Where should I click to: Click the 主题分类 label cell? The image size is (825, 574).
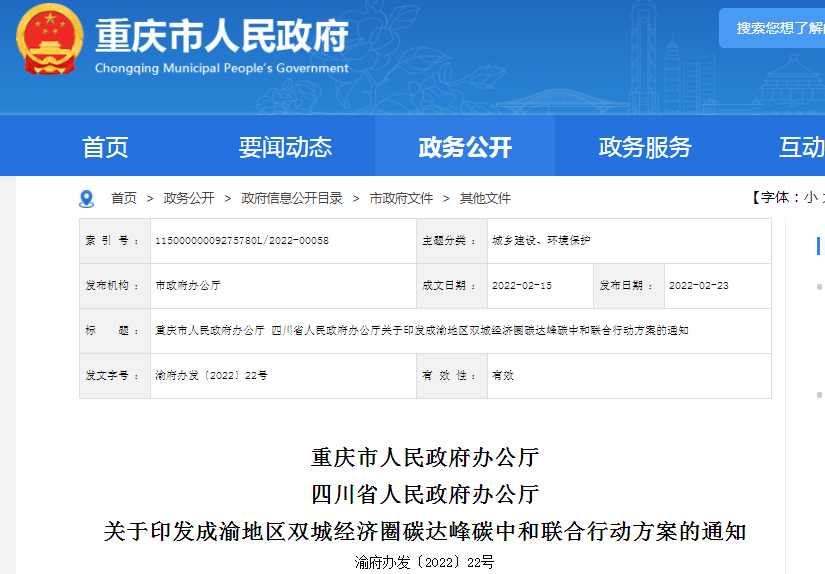coord(451,241)
